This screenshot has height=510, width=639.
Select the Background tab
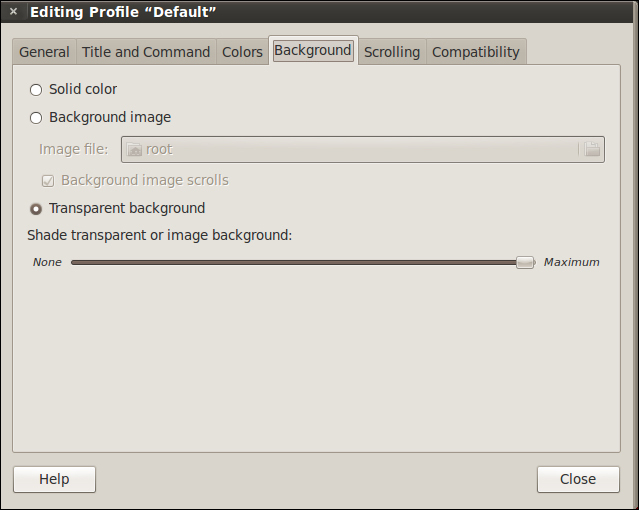[x=313, y=50]
